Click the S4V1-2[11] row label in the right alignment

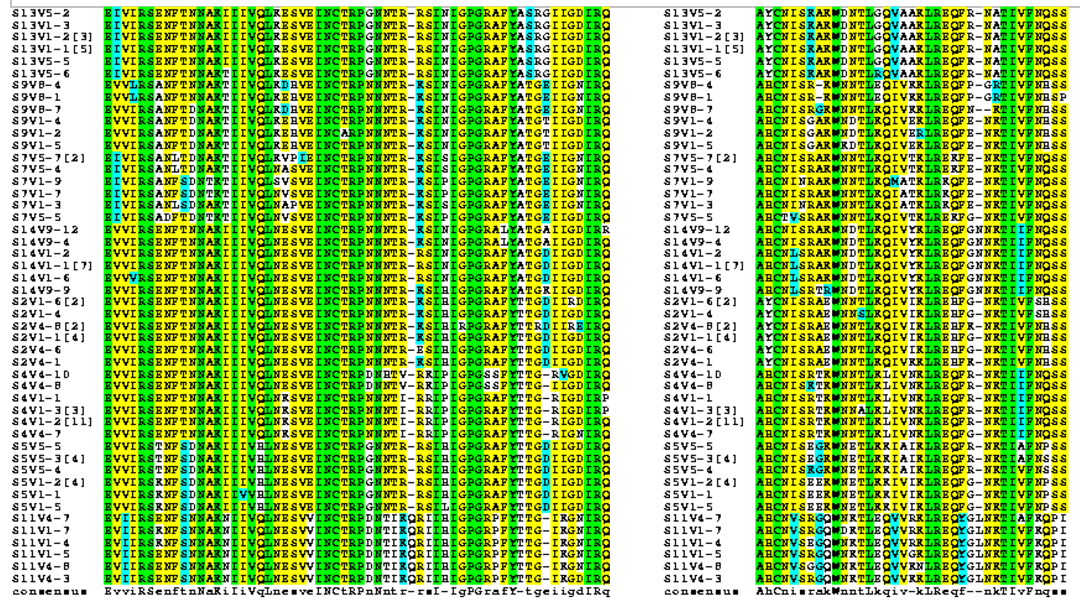click(x=697, y=422)
